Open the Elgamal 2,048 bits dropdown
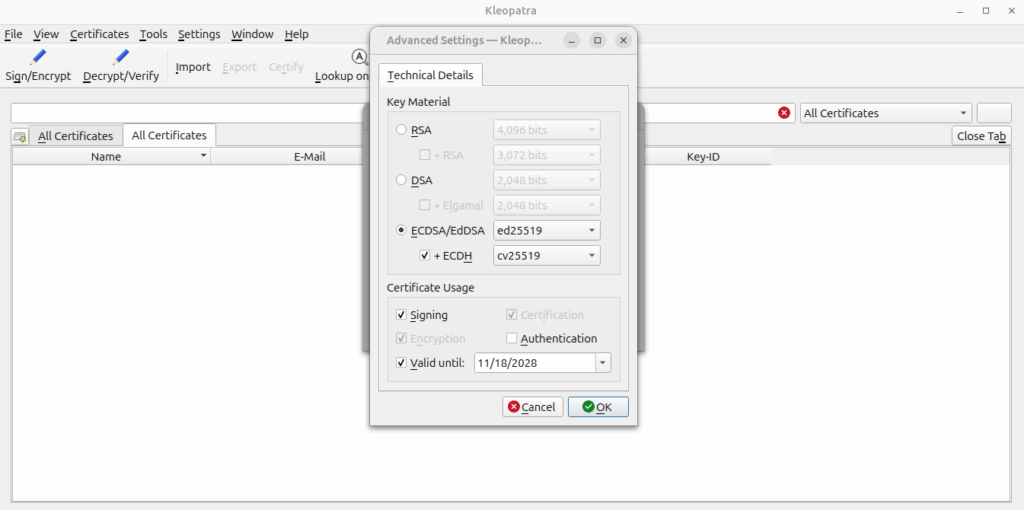 pos(547,206)
